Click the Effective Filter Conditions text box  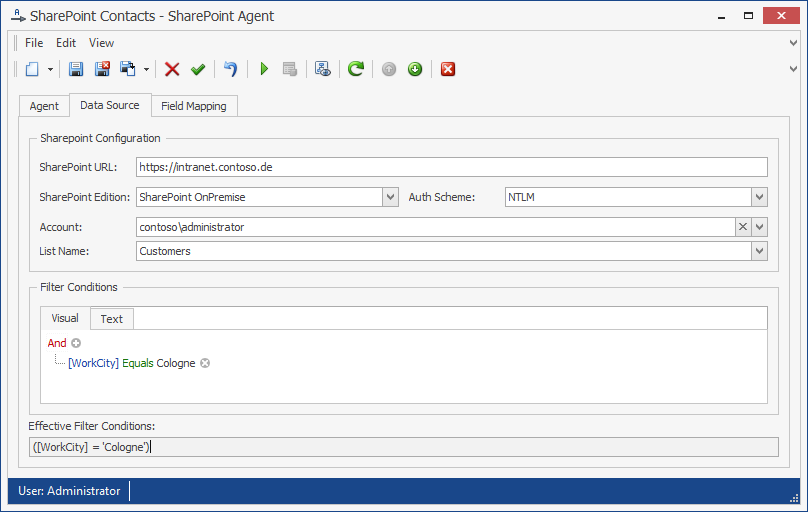403,447
